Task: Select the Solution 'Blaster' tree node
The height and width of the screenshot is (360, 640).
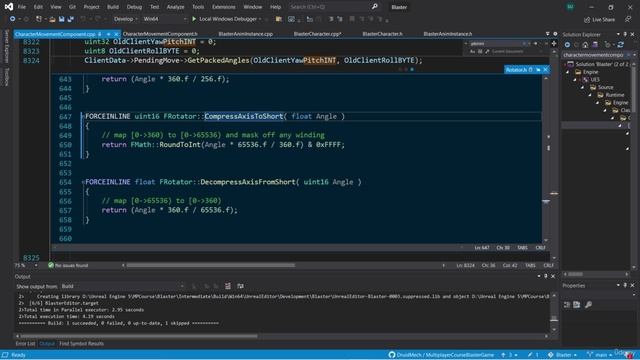Action: [598, 64]
